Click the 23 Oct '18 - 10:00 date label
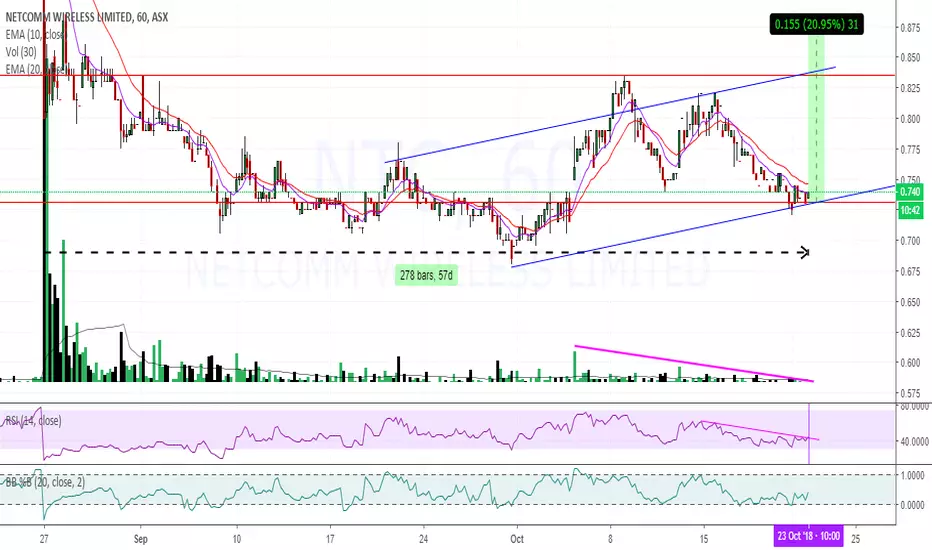Image resolution: width=932 pixels, height=550 pixels. [x=808, y=536]
